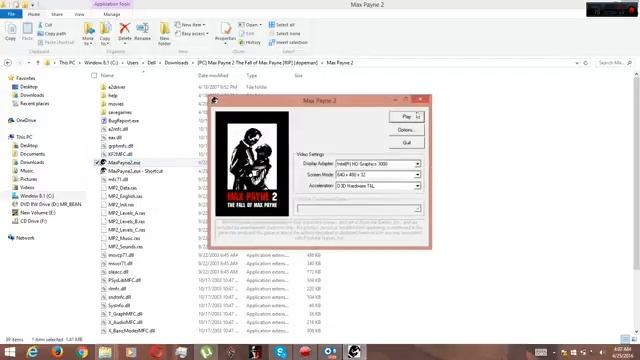The image size is (640, 360).
Task: Switch to the Share ribbon tab
Action: [57, 14]
